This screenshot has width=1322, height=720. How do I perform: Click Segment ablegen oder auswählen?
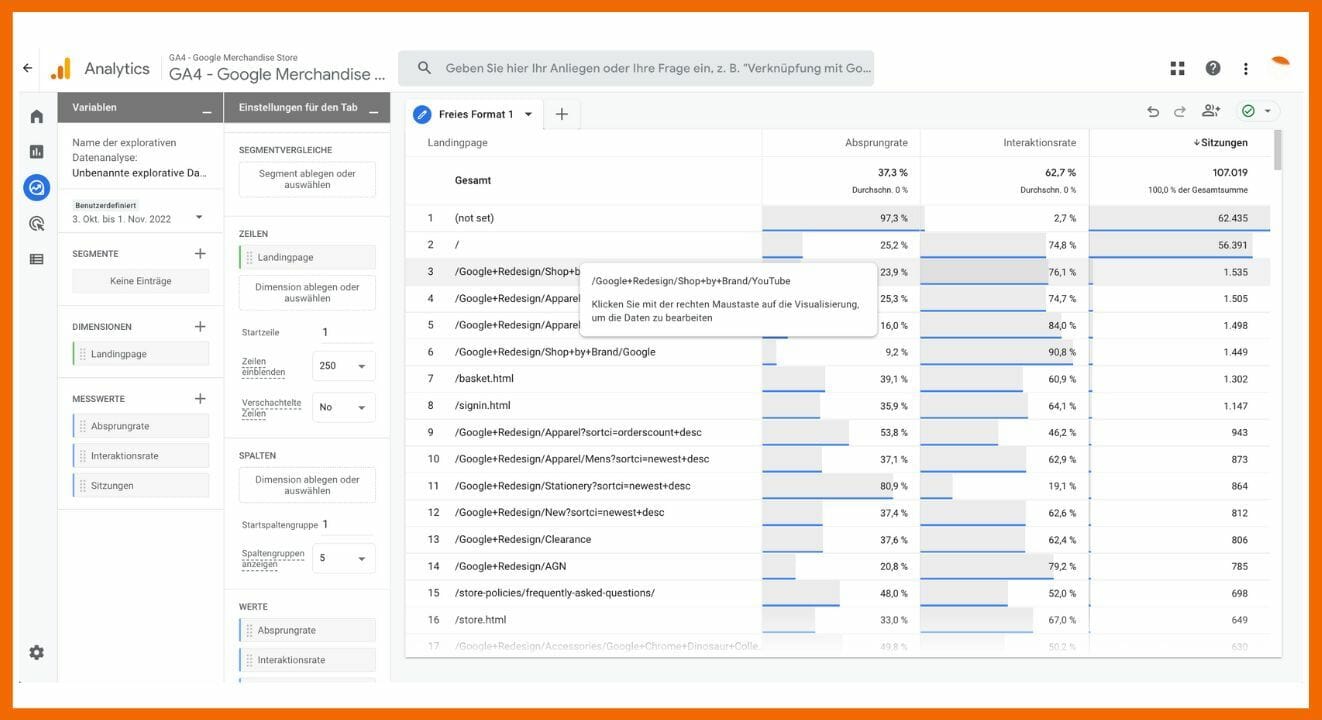pos(306,178)
